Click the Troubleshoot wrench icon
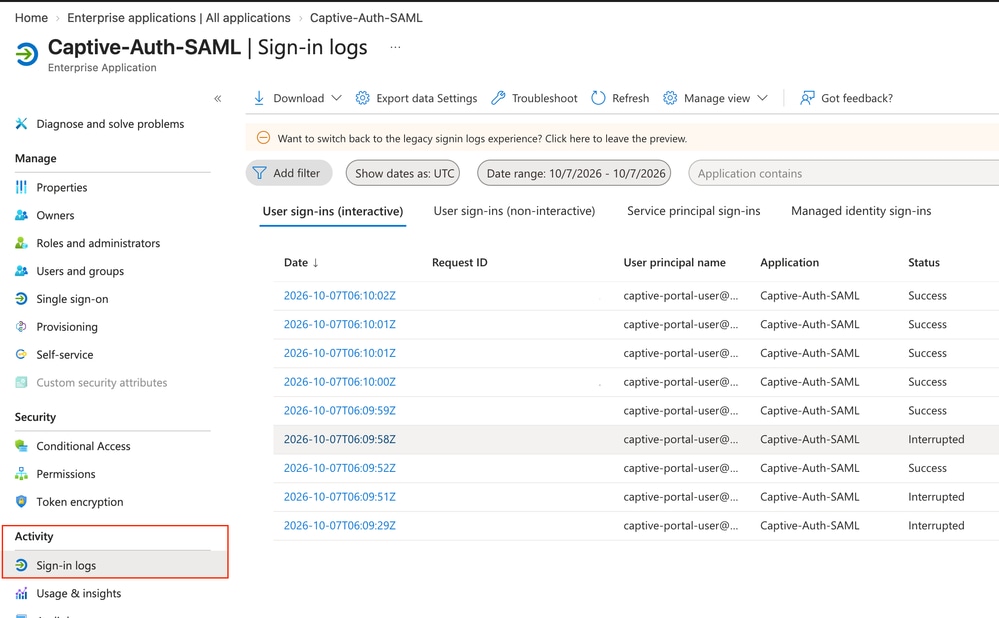Viewport: 999px width, 618px height. click(x=498, y=98)
